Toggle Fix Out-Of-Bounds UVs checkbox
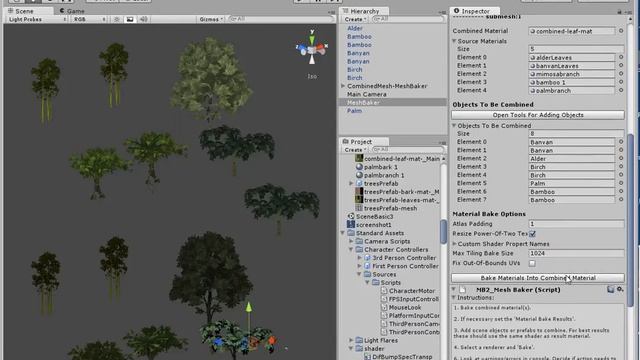 click(532, 263)
